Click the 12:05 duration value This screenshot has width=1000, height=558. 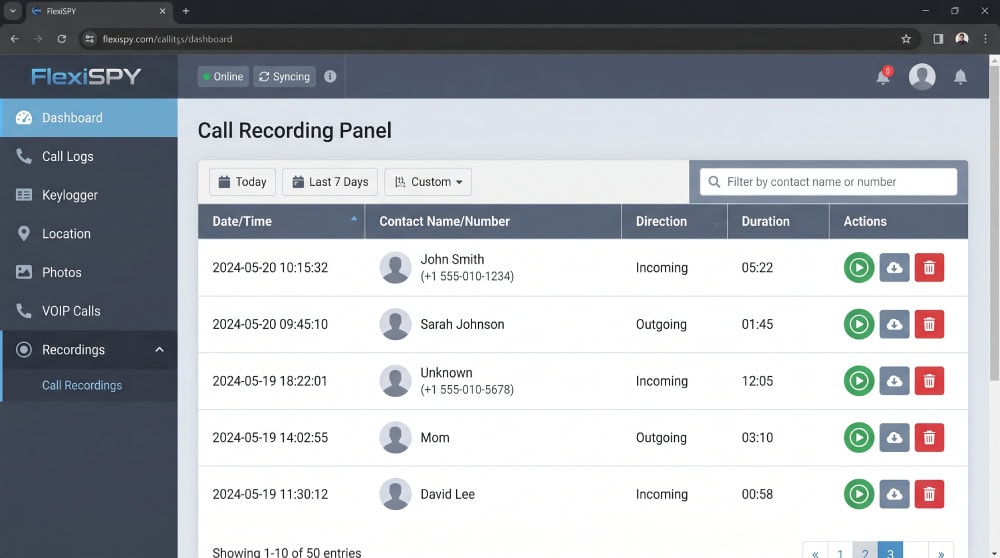click(x=757, y=381)
